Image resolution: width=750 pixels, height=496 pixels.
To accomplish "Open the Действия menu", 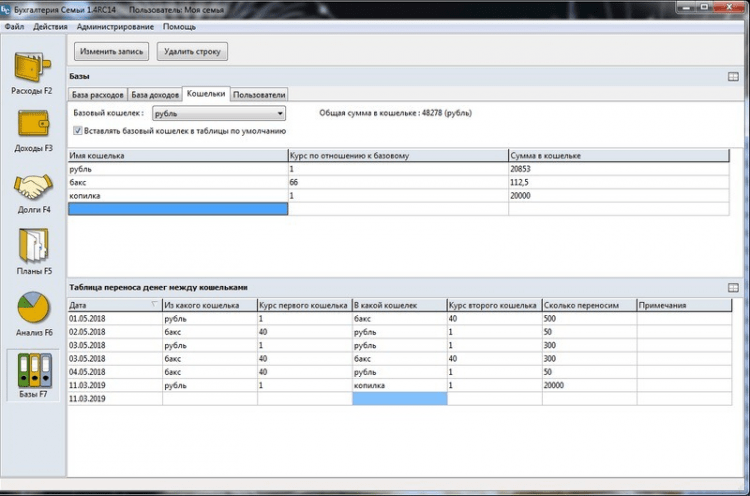I will (x=50, y=27).
